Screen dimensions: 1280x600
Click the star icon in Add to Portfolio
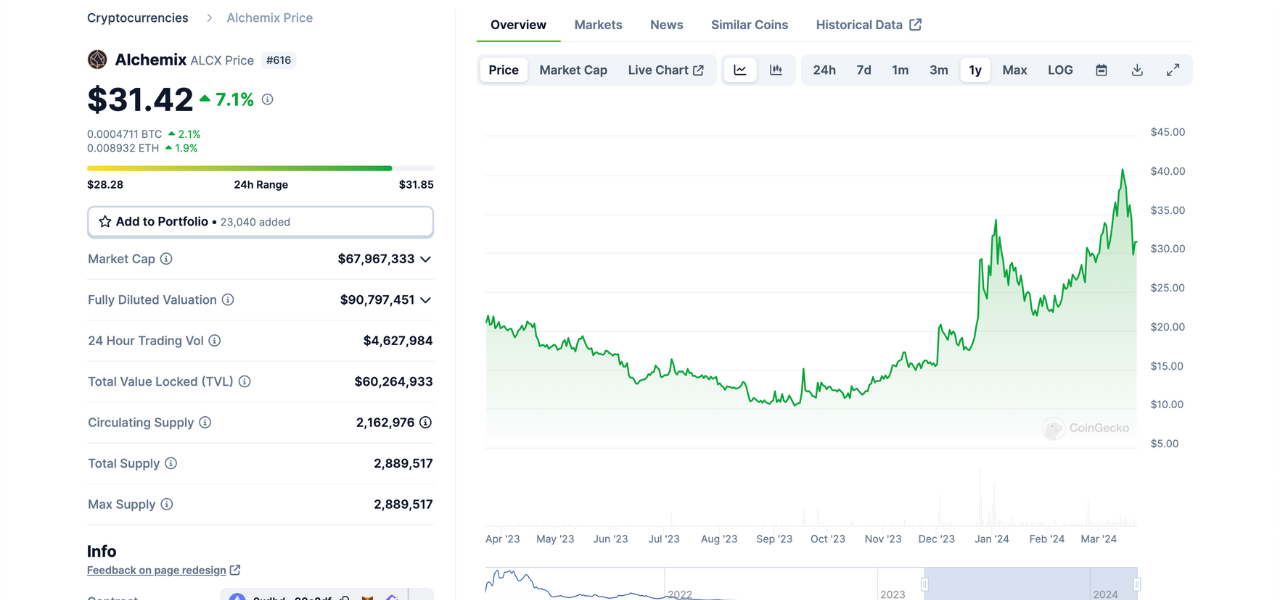coord(105,222)
